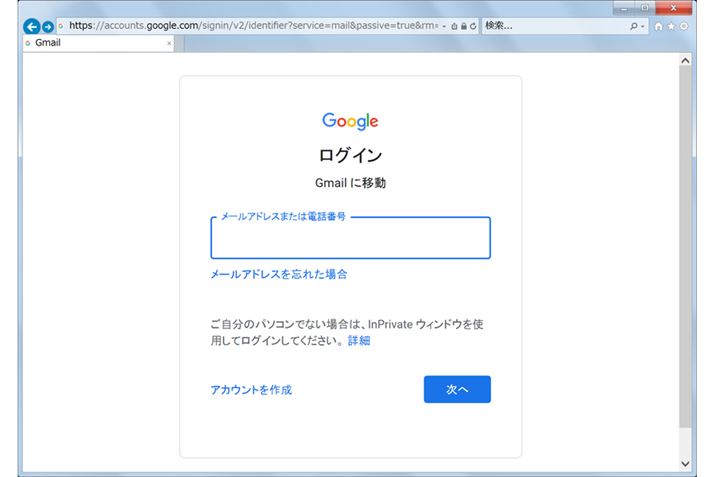Open the browser Home icon
The image size is (715, 477).
point(658,26)
